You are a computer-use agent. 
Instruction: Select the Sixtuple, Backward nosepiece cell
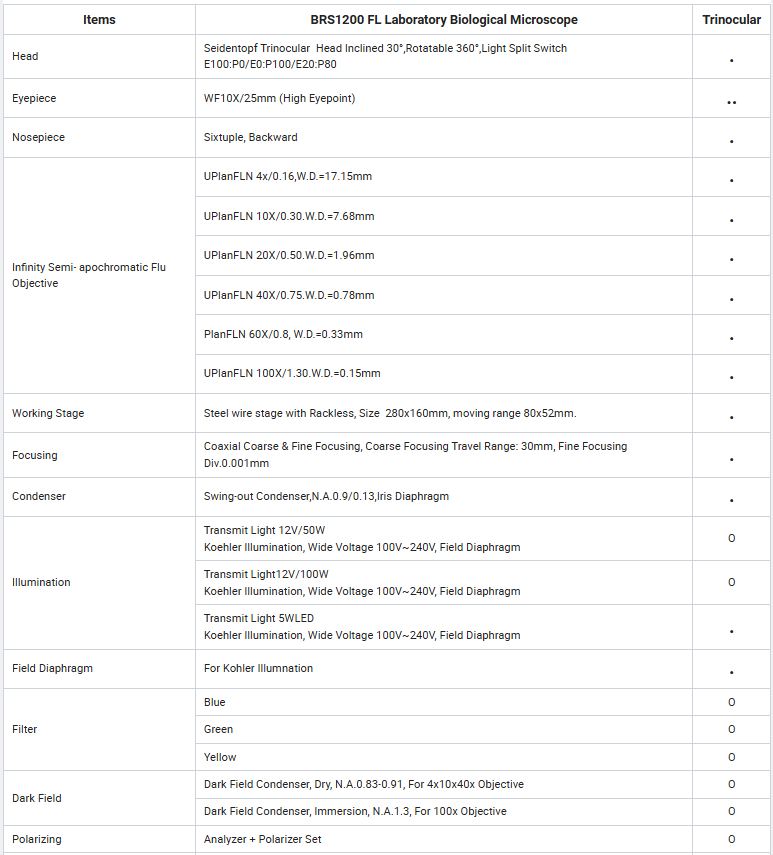(x=250, y=137)
